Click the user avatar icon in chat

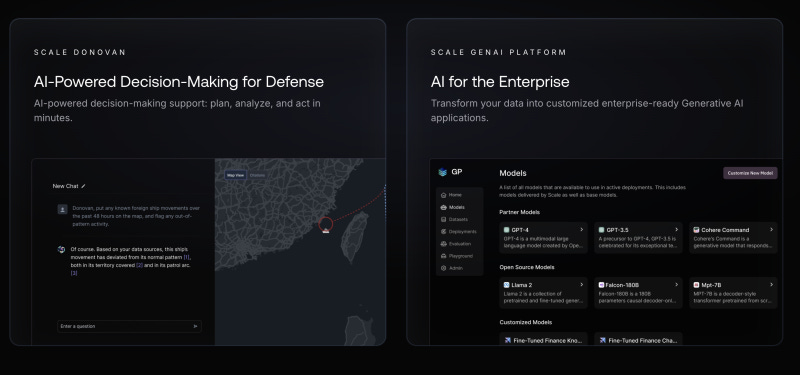(x=62, y=209)
